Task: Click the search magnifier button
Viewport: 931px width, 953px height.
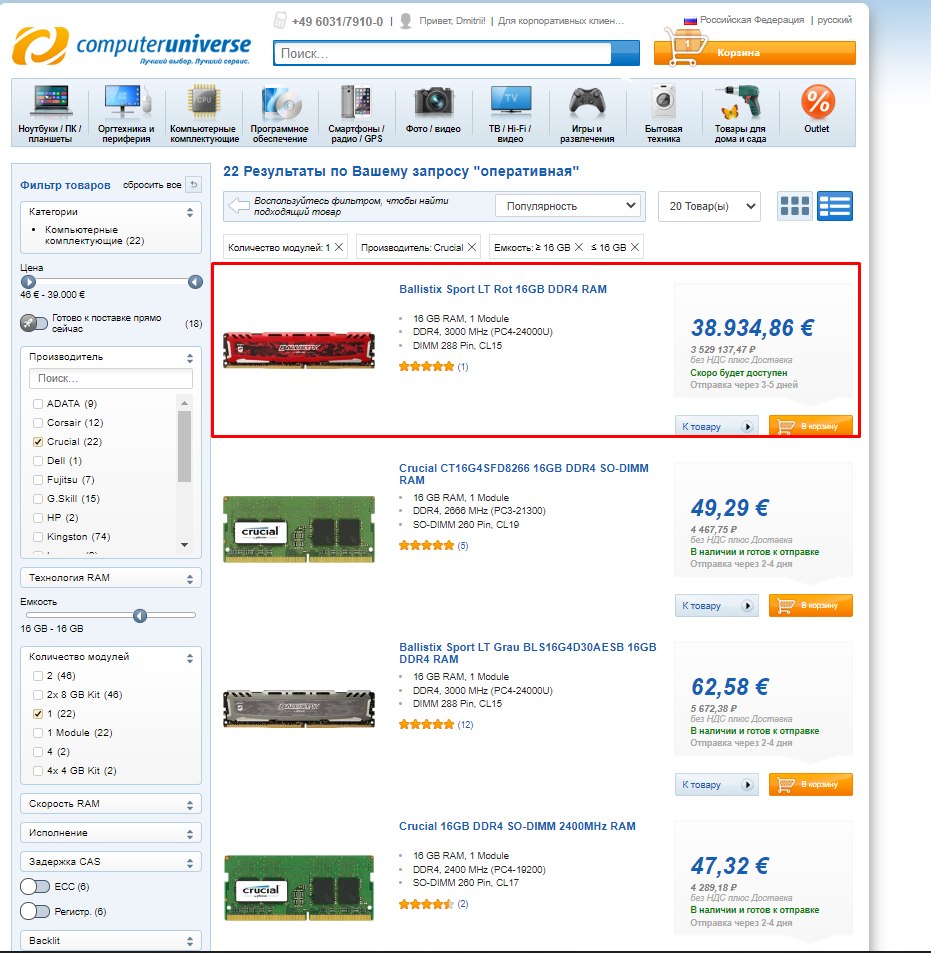Action: (625, 53)
